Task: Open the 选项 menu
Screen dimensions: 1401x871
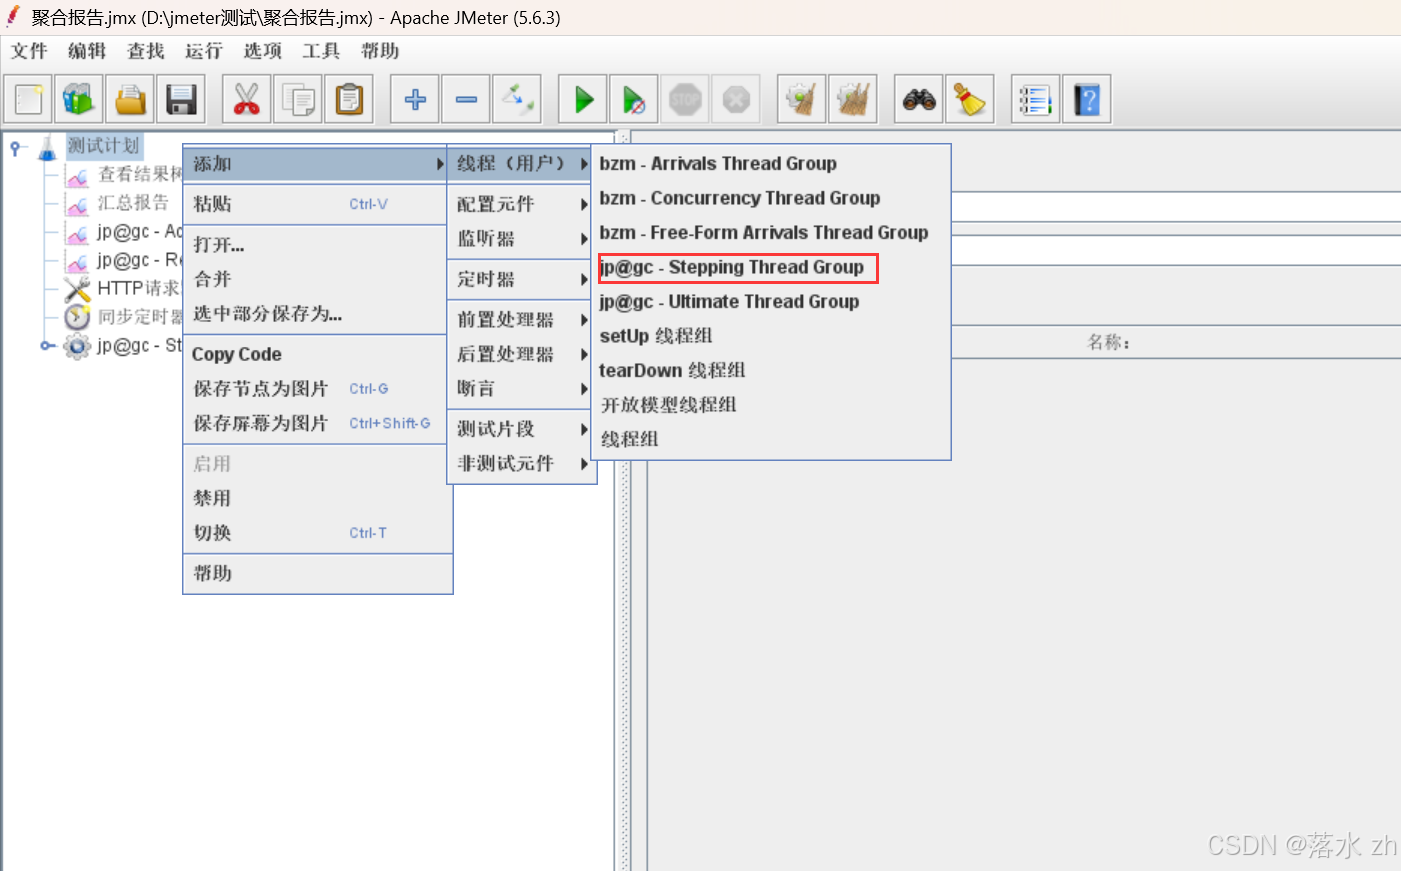Action: point(263,51)
